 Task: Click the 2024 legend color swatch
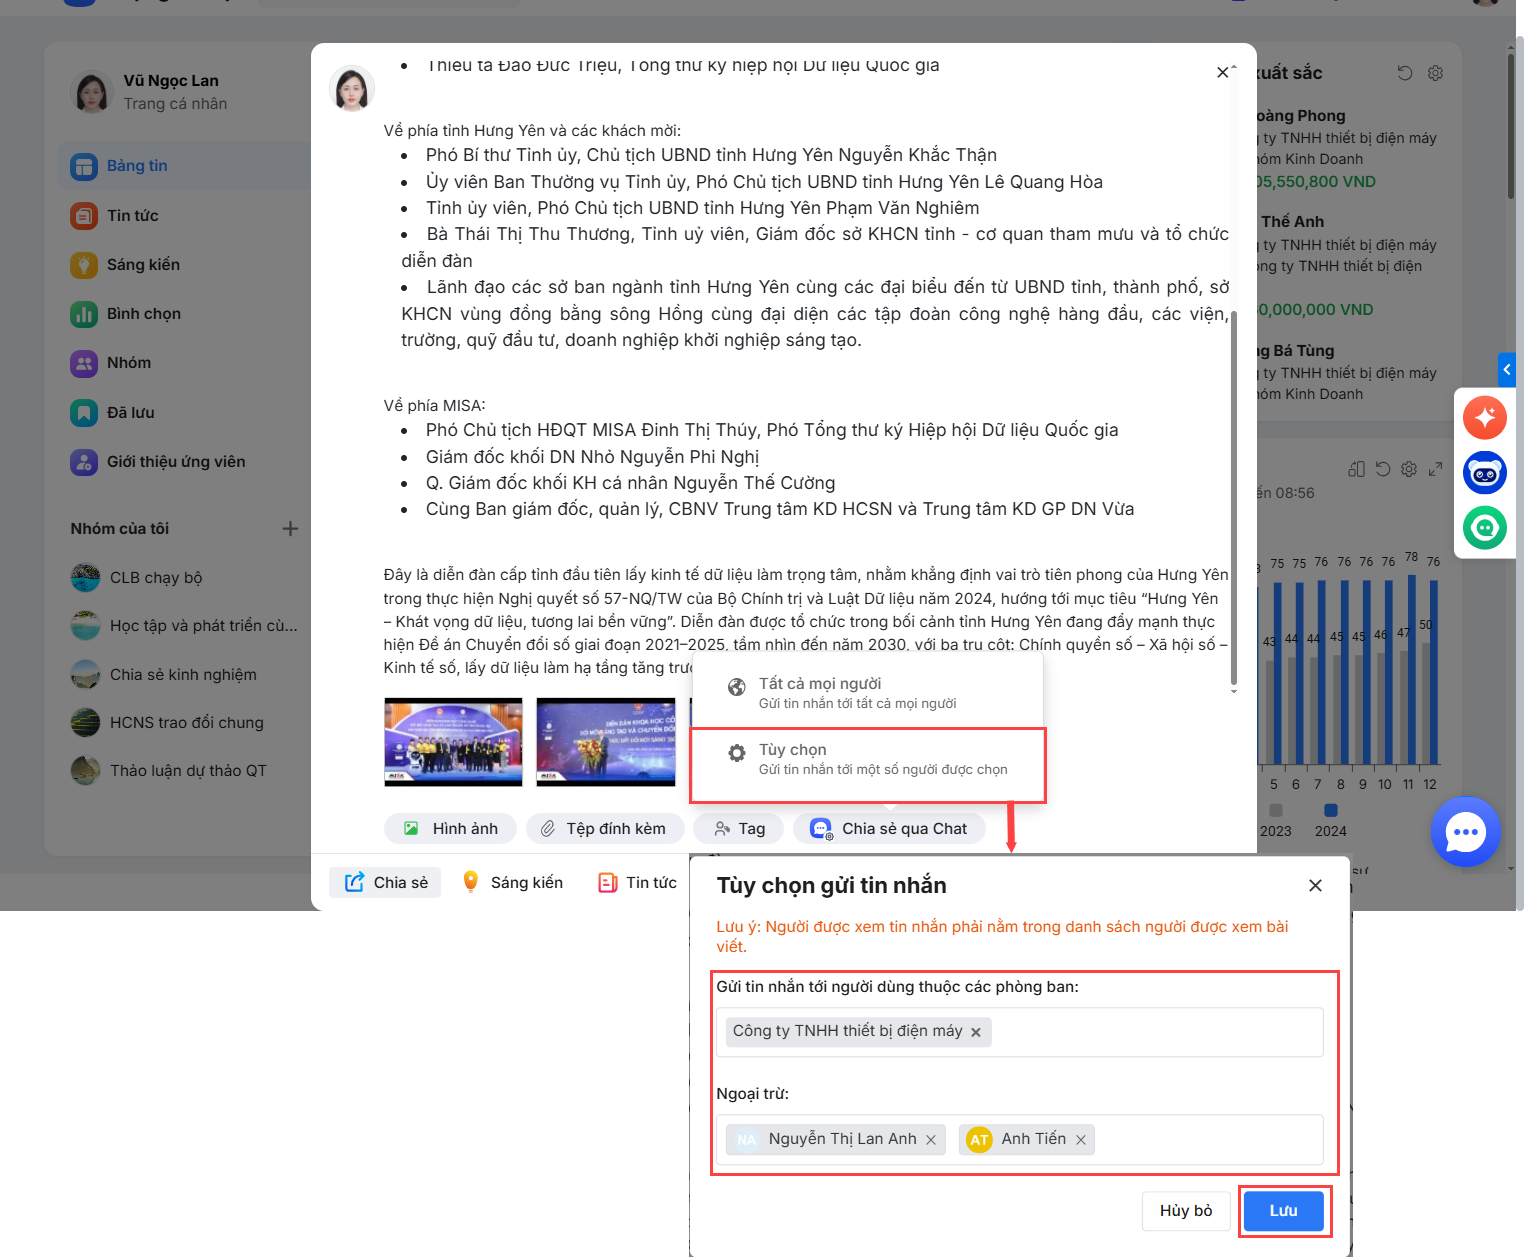[x=1330, y=810]
